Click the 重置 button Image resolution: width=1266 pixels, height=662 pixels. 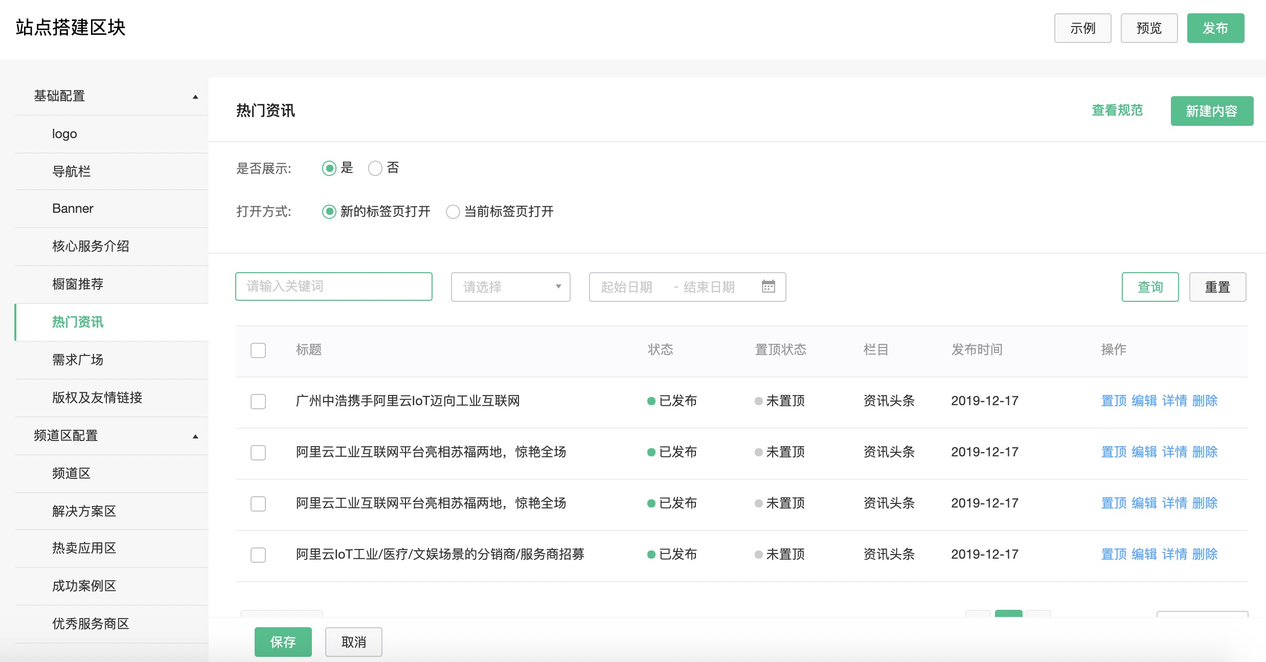tap(1217, 287)
